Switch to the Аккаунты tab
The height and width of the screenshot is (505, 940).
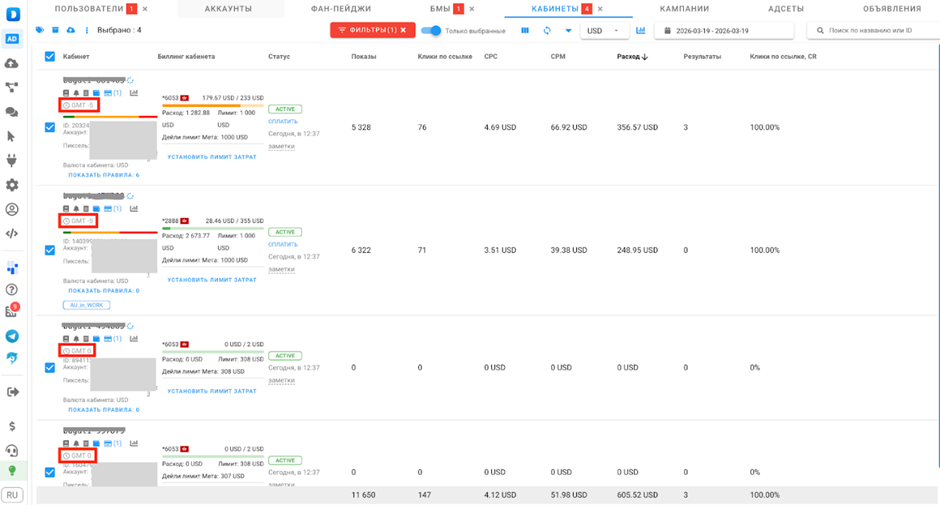coord(228,9)
